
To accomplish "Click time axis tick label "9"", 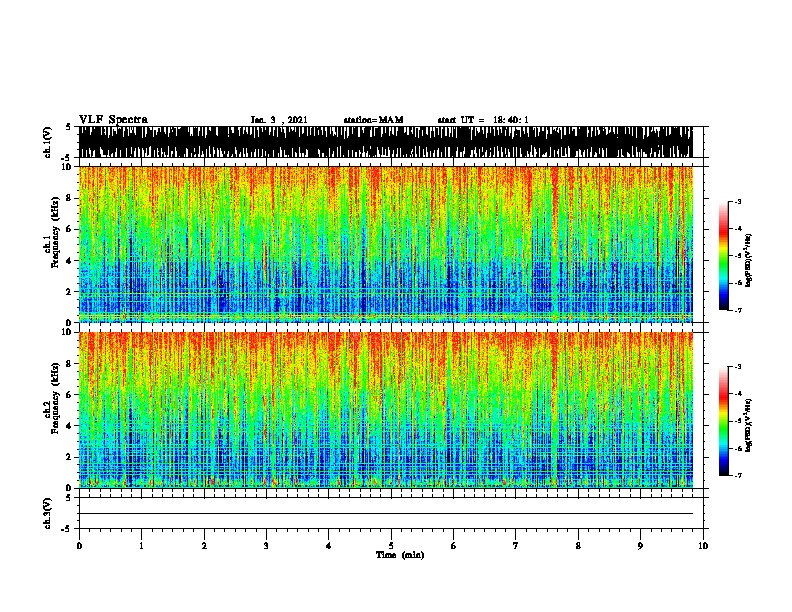I will 640,546.
